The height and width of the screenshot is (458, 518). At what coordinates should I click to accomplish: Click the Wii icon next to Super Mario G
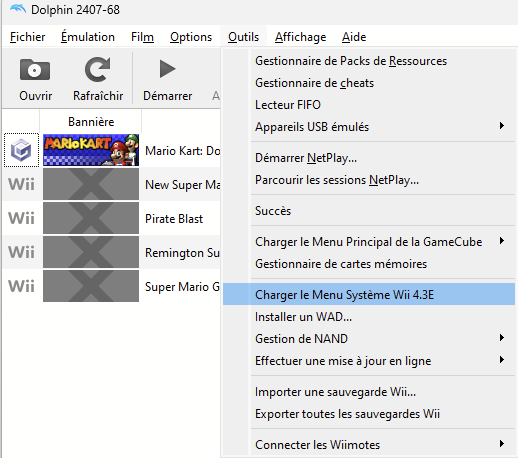21,286
